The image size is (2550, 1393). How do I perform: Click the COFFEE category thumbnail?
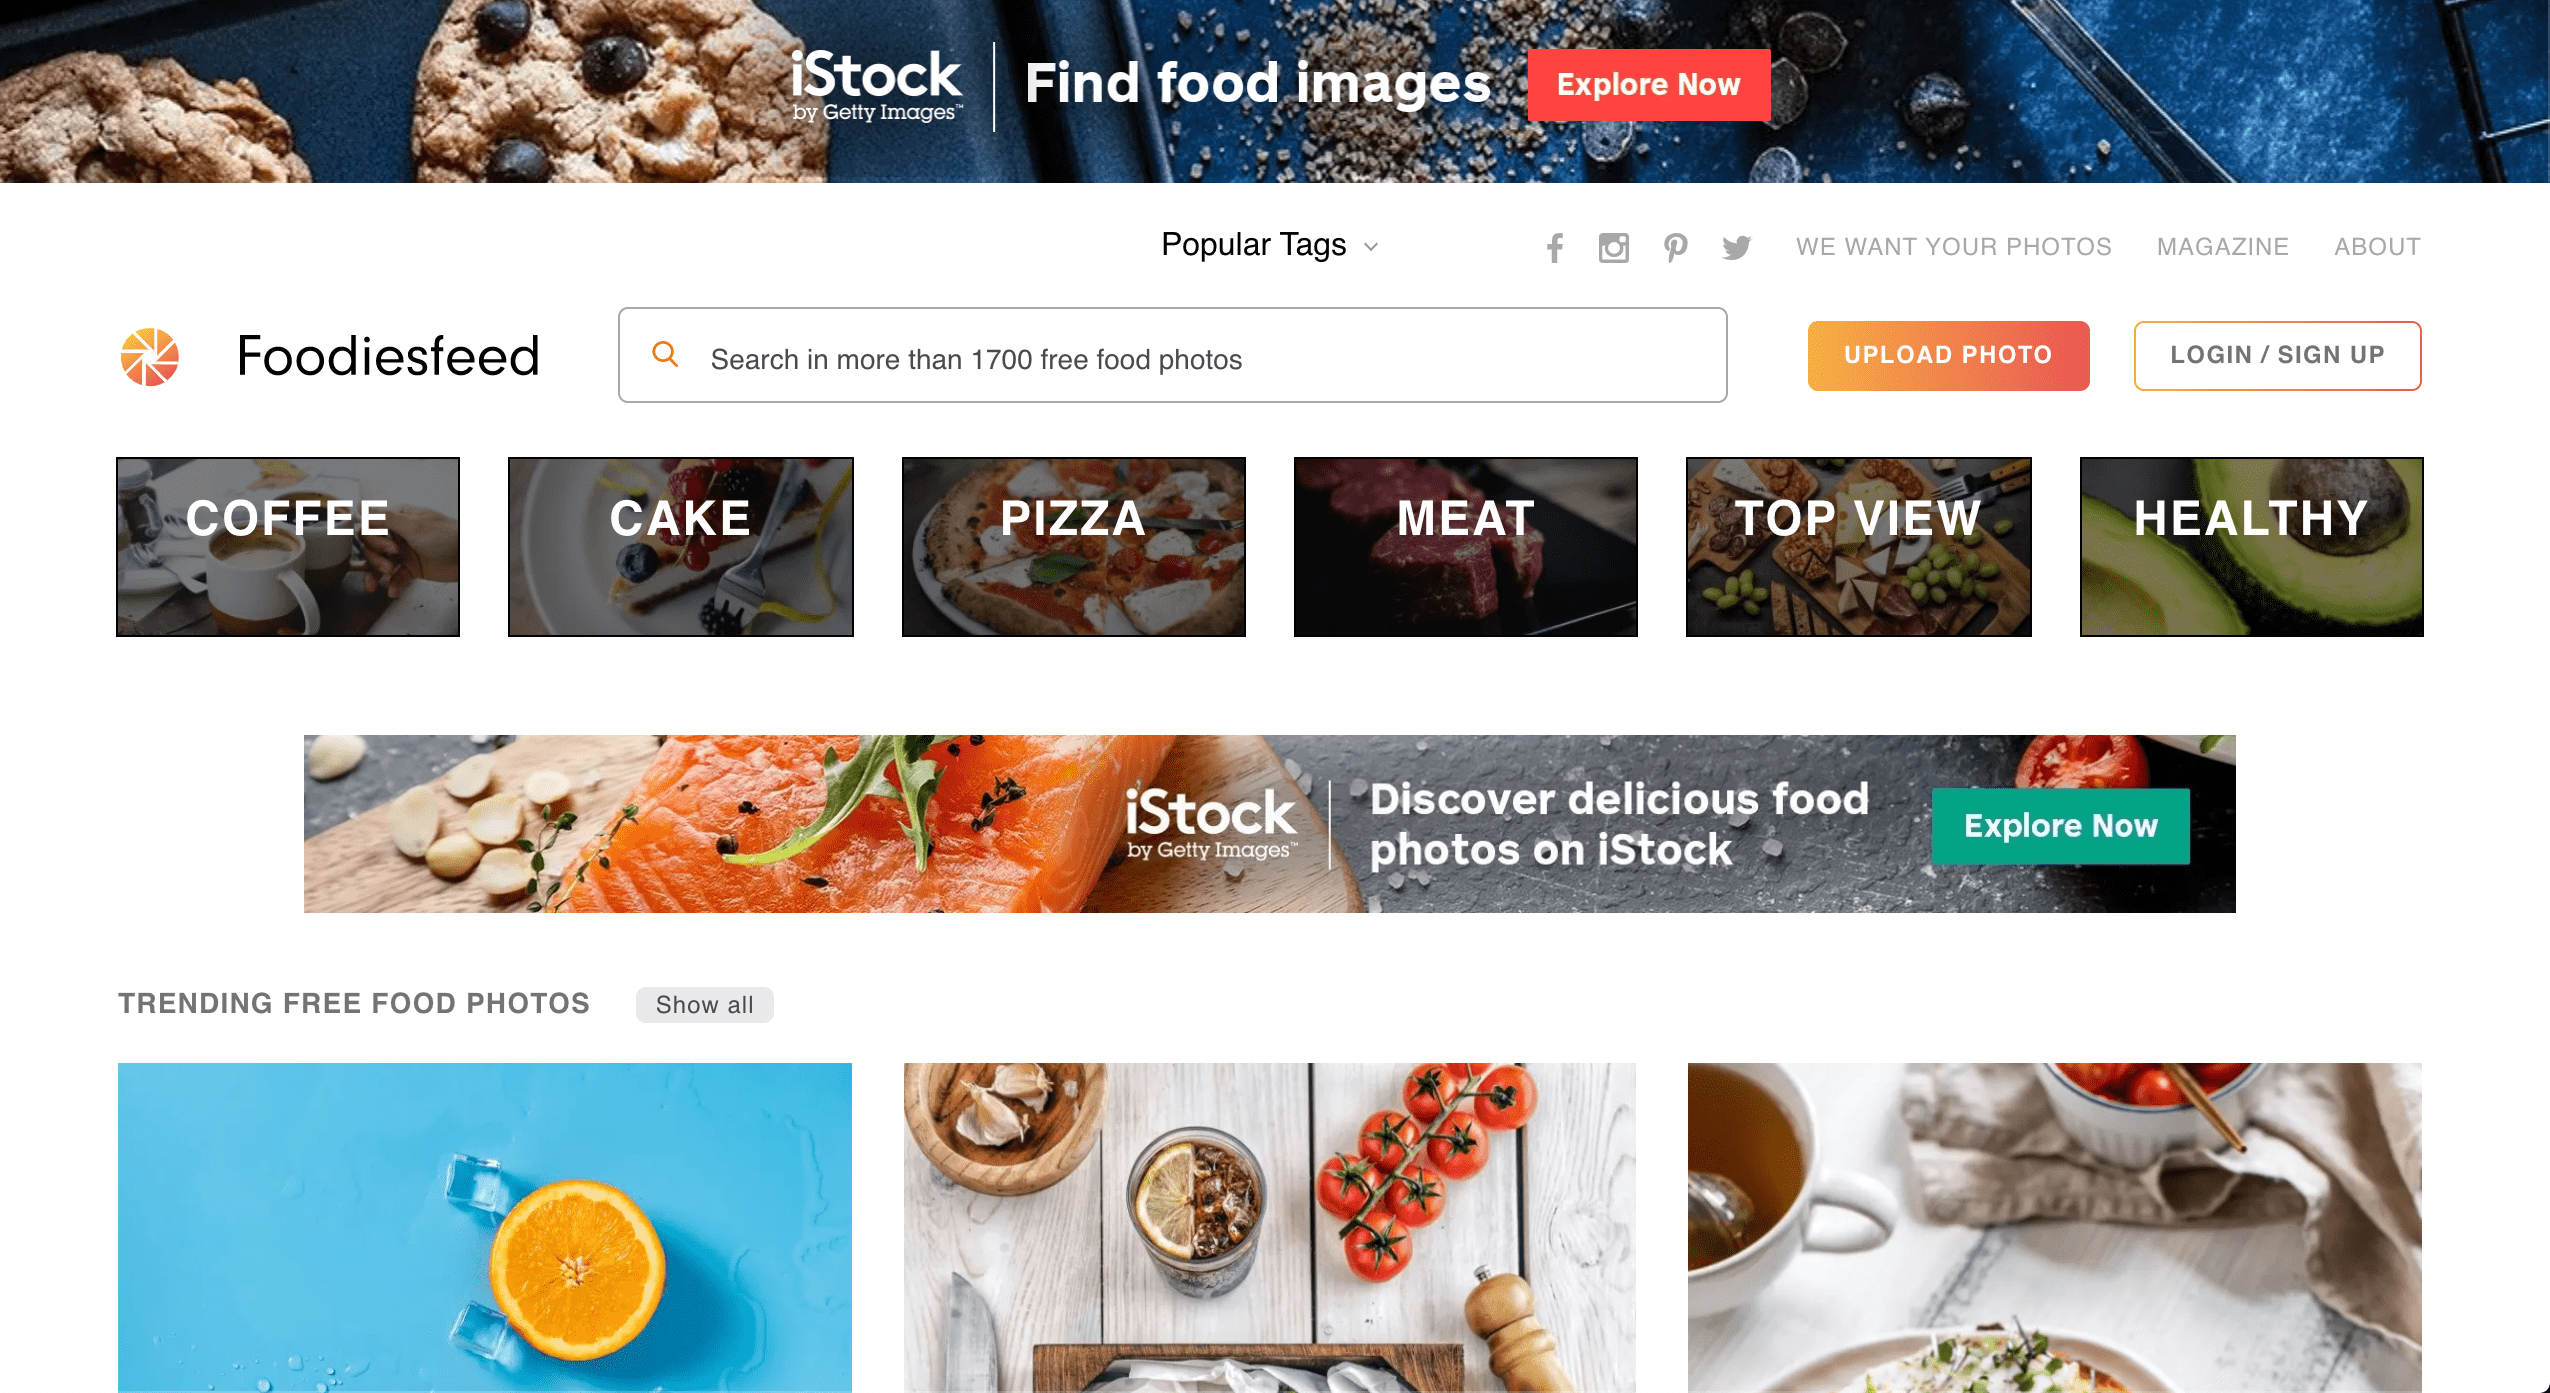pos(288,546)
